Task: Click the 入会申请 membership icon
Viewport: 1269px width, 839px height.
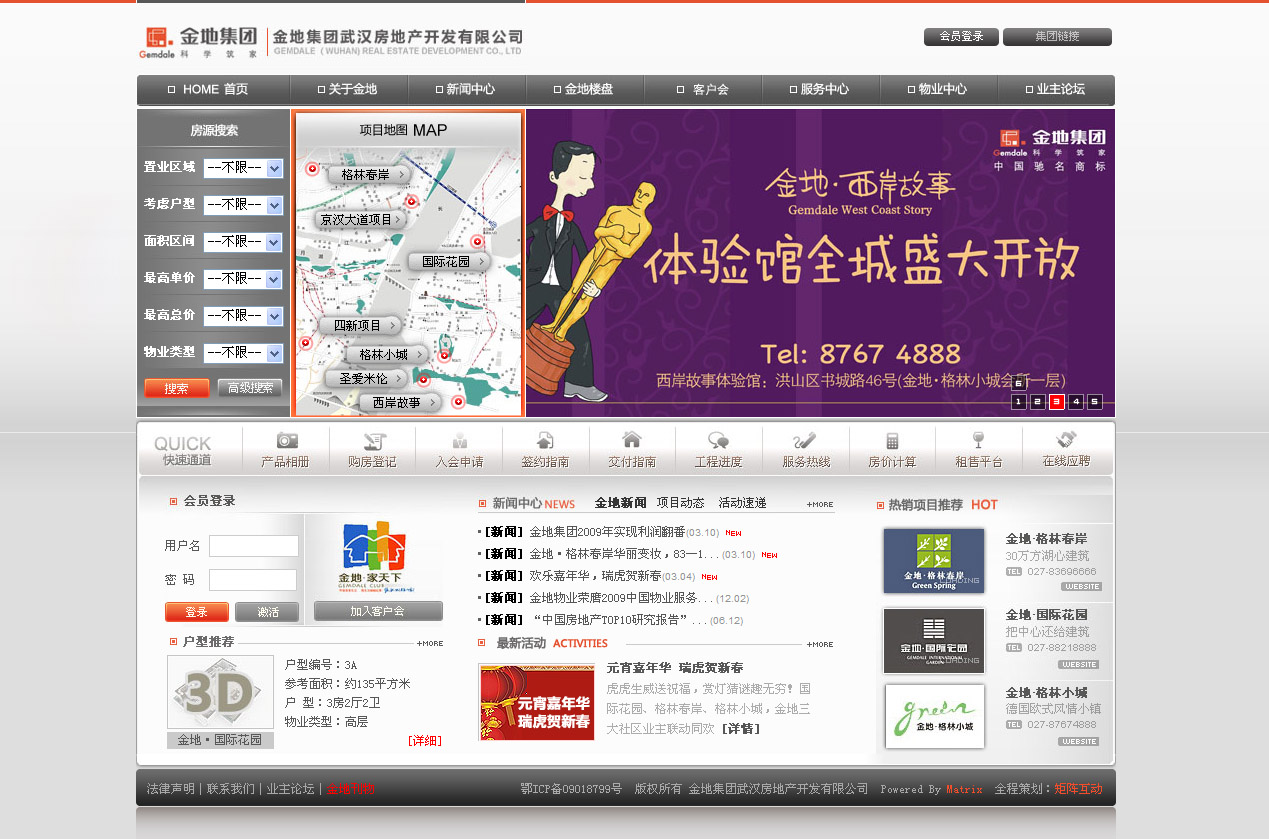Action: [459, 449]
